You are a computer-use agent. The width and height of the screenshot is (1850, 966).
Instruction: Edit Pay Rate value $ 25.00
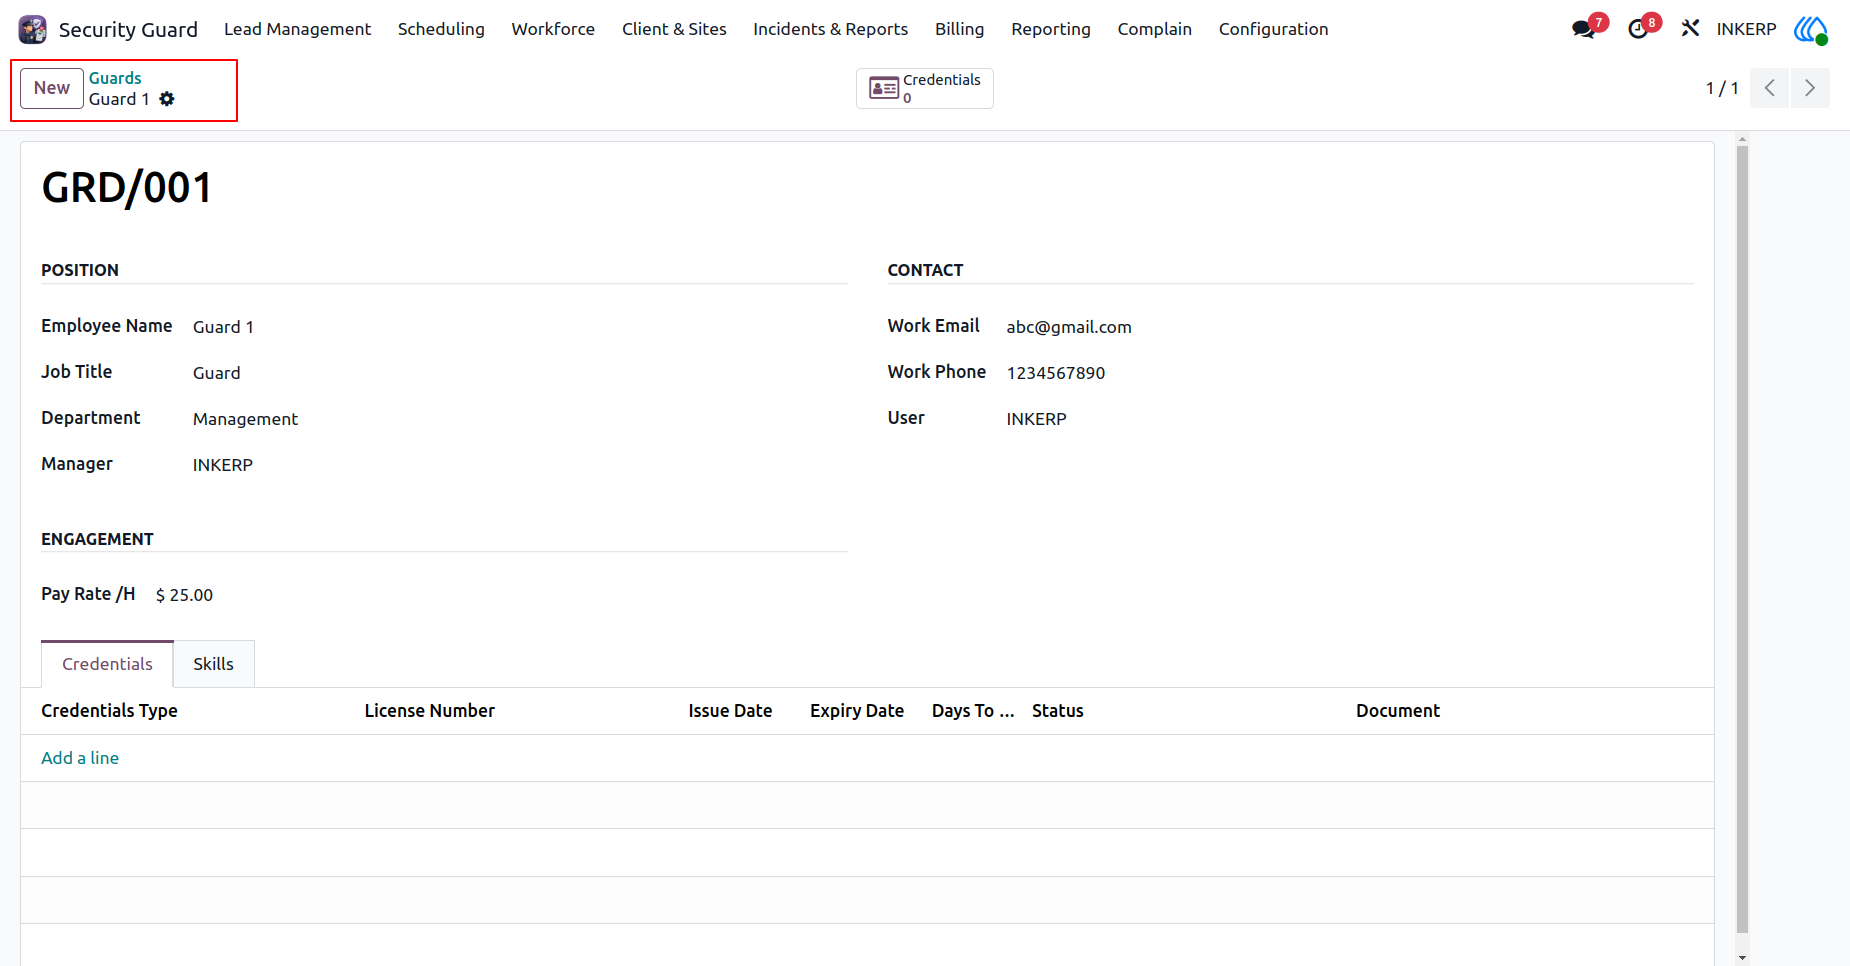(x=184, y=595)
